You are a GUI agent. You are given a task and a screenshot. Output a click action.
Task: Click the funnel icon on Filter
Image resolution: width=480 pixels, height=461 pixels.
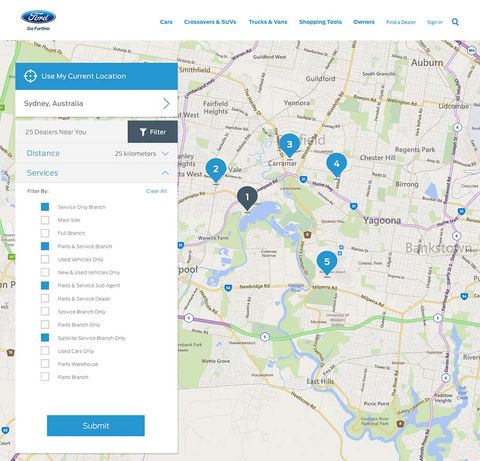(x=143, y=132)
